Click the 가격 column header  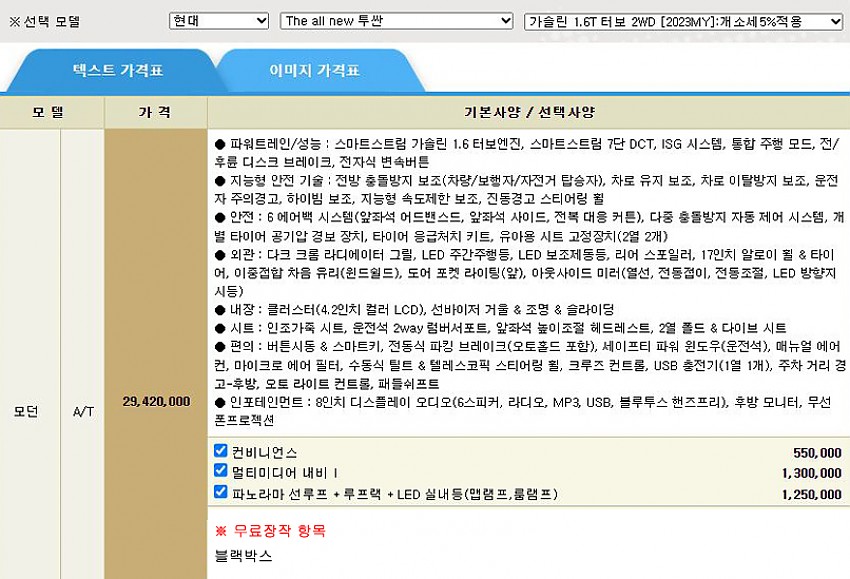coord(155,112)
